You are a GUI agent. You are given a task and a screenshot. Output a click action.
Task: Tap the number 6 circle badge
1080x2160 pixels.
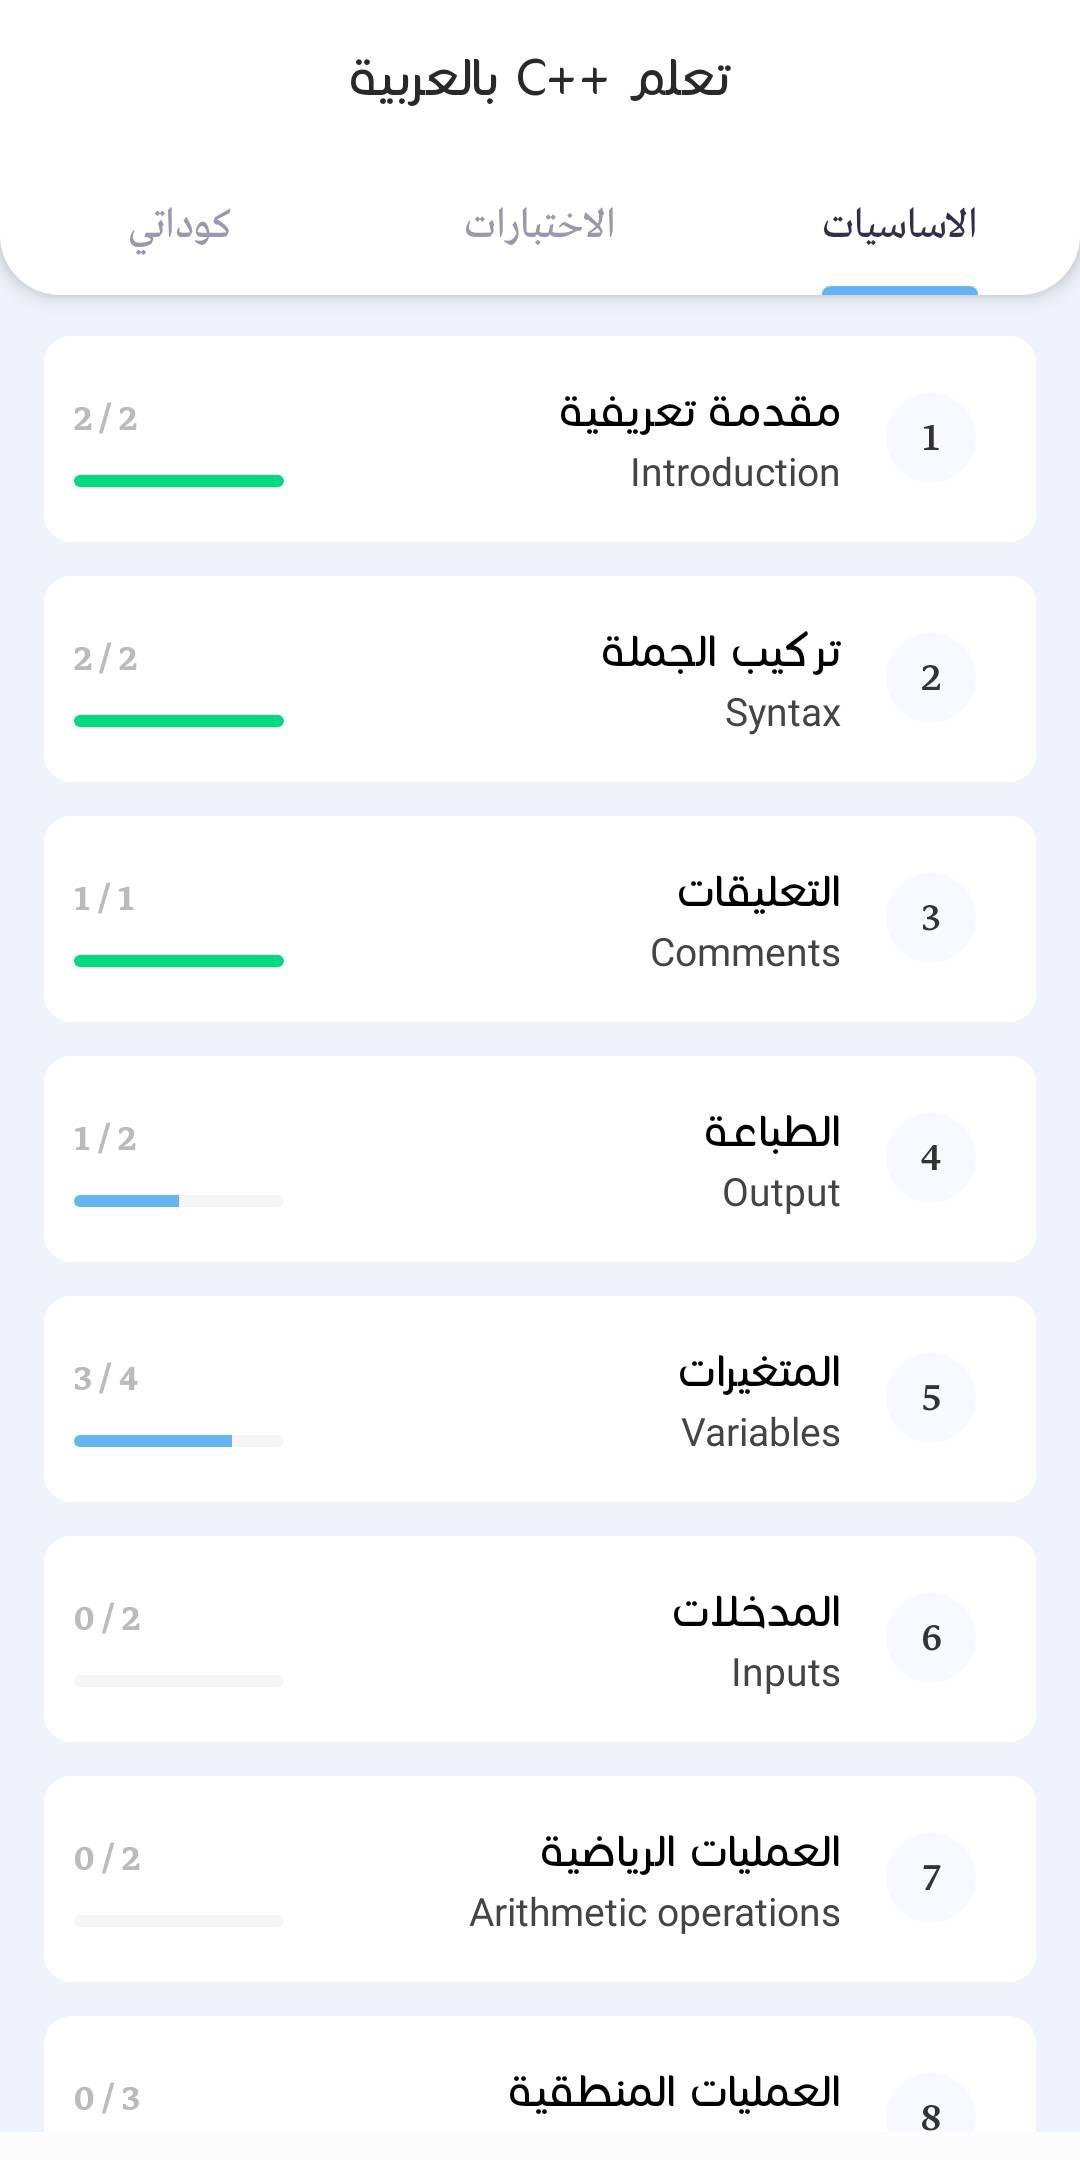coord(930,1638)
